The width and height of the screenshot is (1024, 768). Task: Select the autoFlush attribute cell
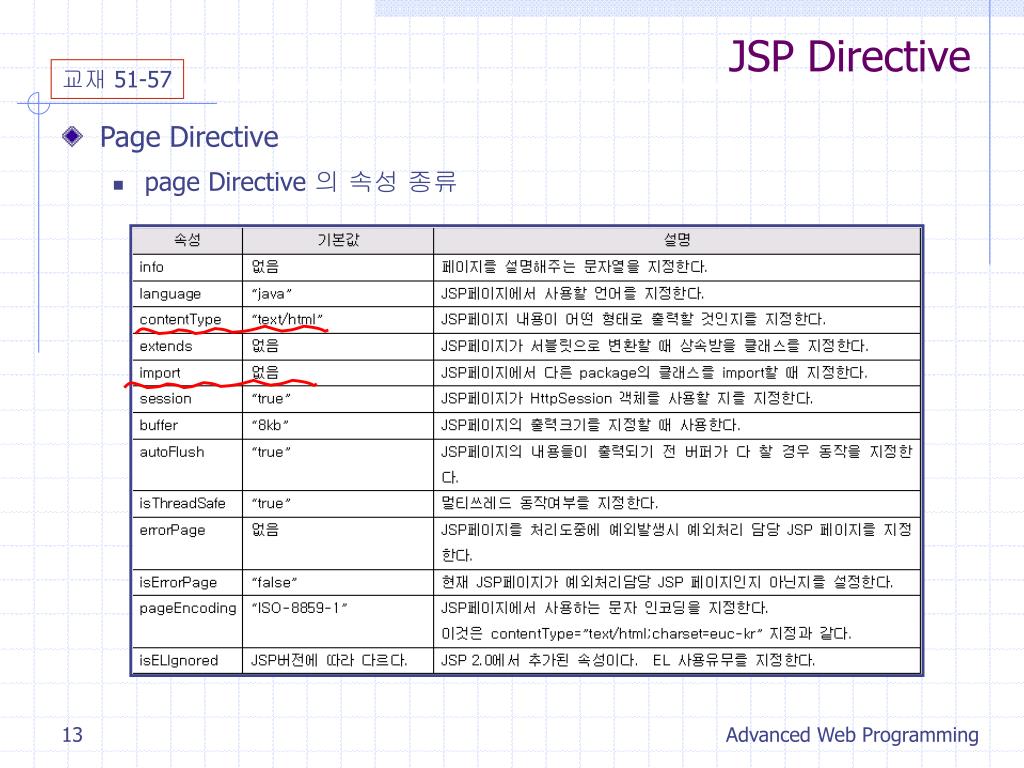click(187, 465)
